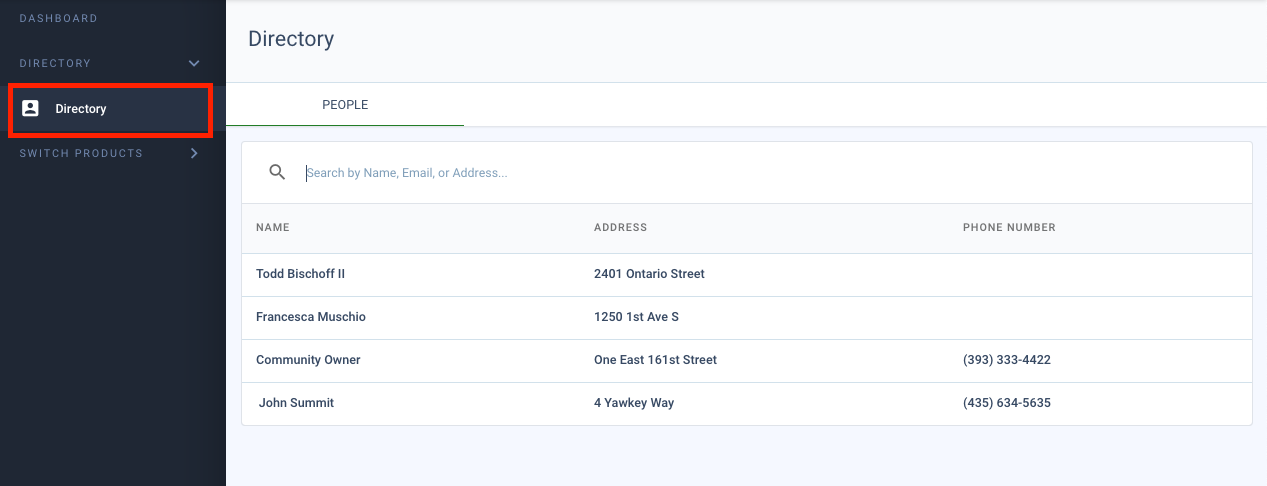
Task: Select the PEOPLE tab
Action: 345,105
